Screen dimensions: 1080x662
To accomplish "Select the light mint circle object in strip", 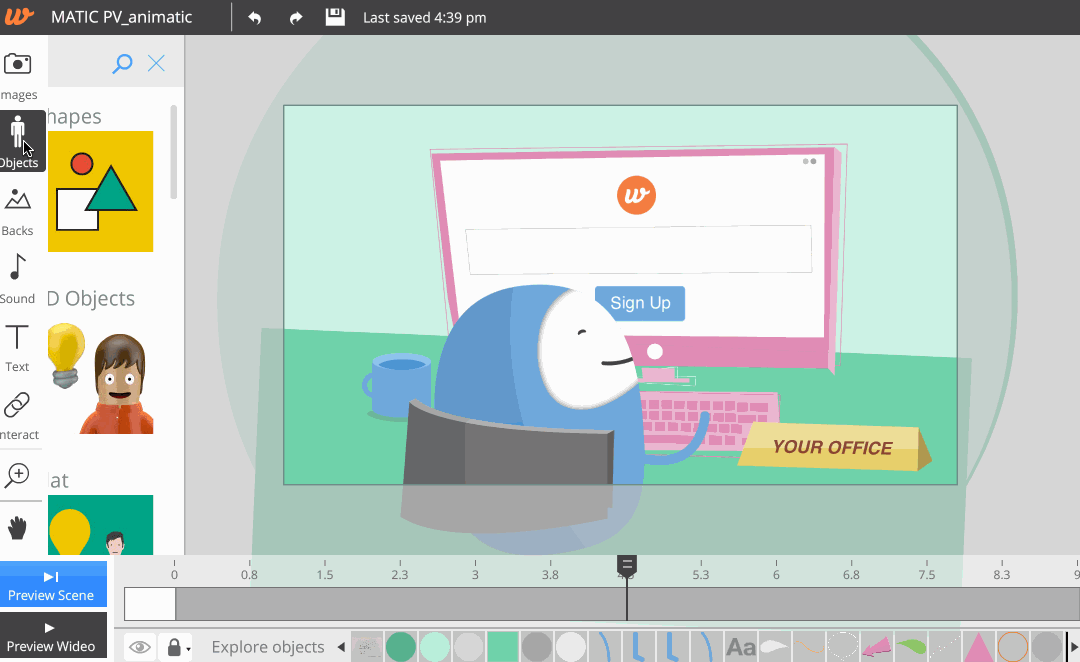I will 435,648.
